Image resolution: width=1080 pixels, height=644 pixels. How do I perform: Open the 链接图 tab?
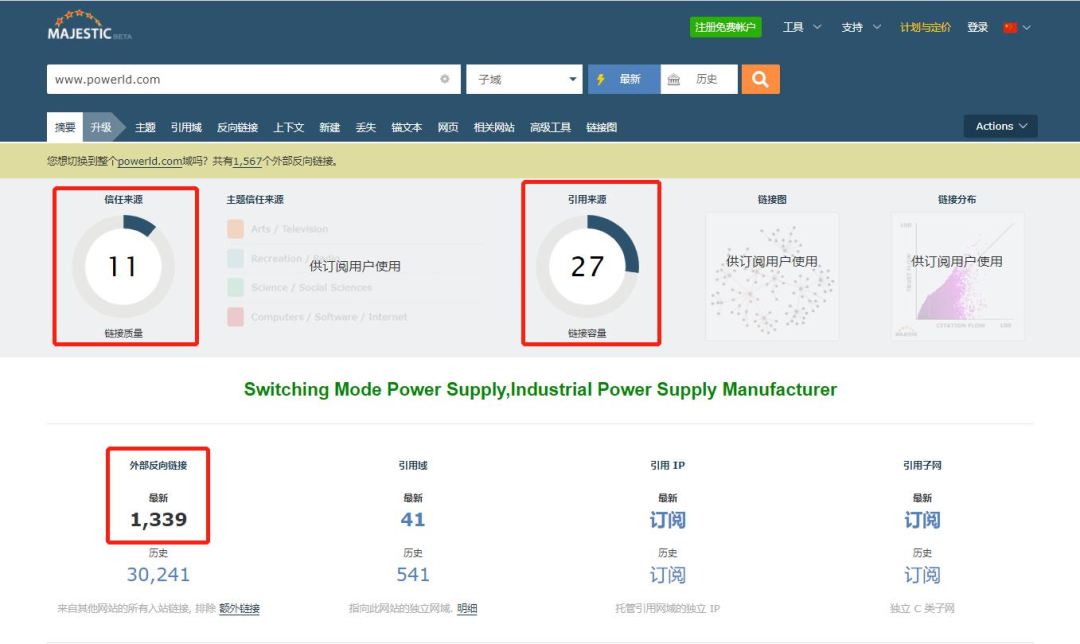[x=601, y=127]
